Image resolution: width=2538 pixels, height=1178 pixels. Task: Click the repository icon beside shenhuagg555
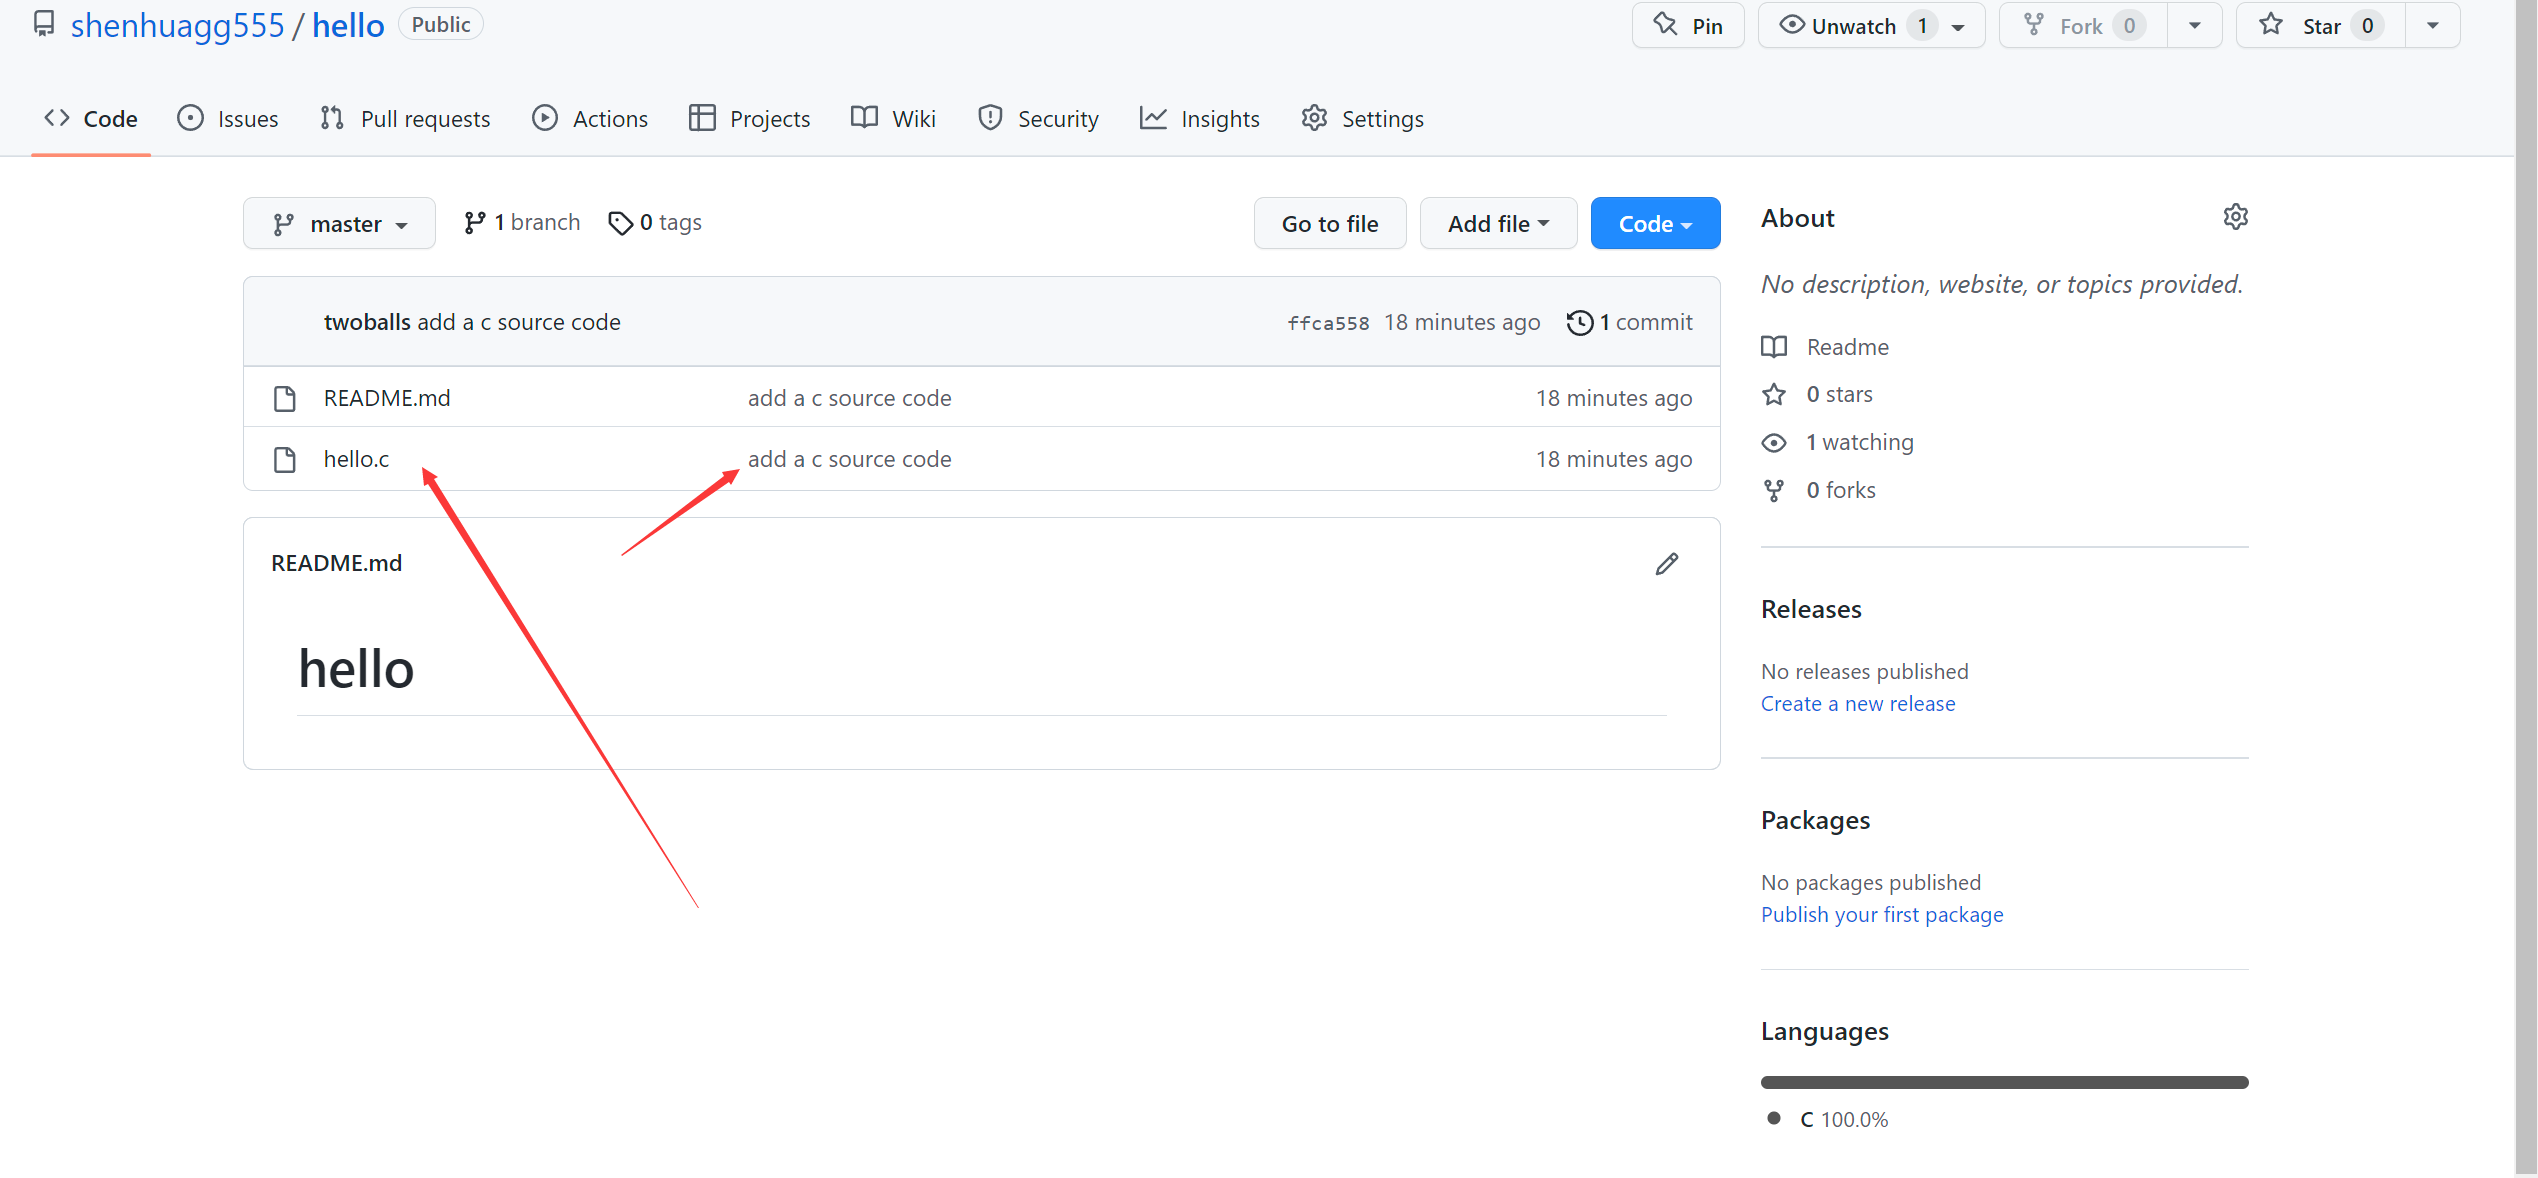(44, 24)
